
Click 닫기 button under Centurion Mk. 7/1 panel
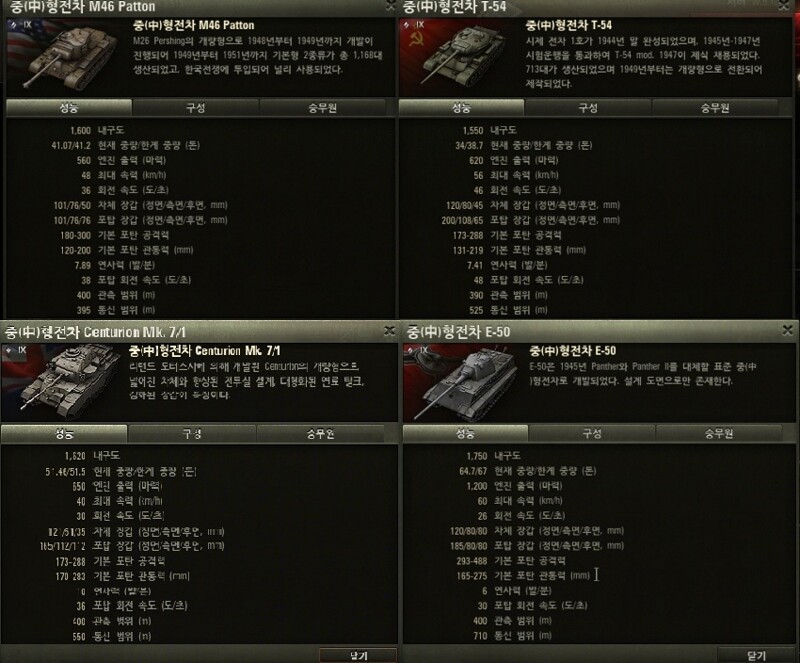pyautogui.click(x=358, y=655)
